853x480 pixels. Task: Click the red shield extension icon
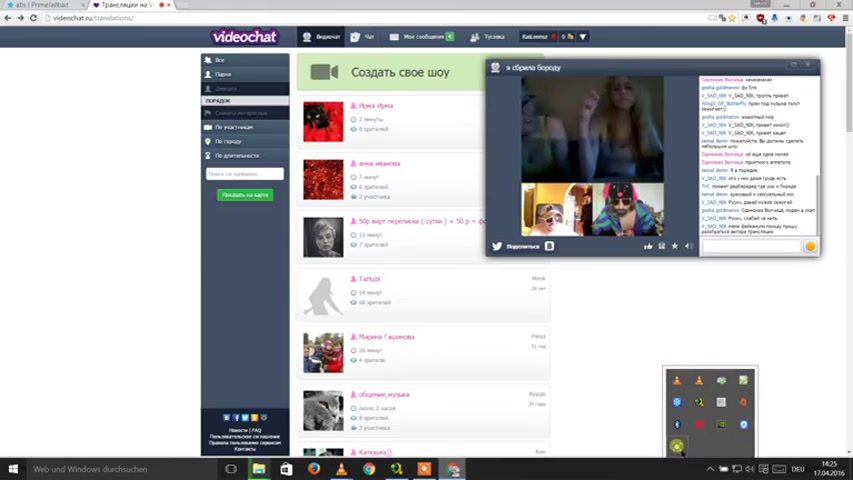pos(761,19)
